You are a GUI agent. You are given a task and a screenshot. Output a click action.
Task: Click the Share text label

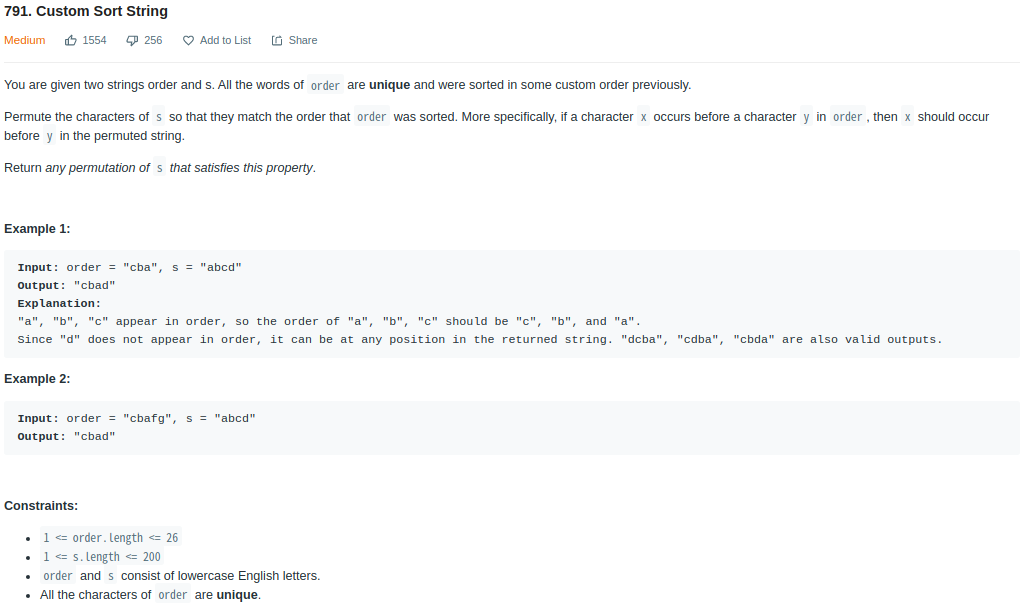[302, 41]
